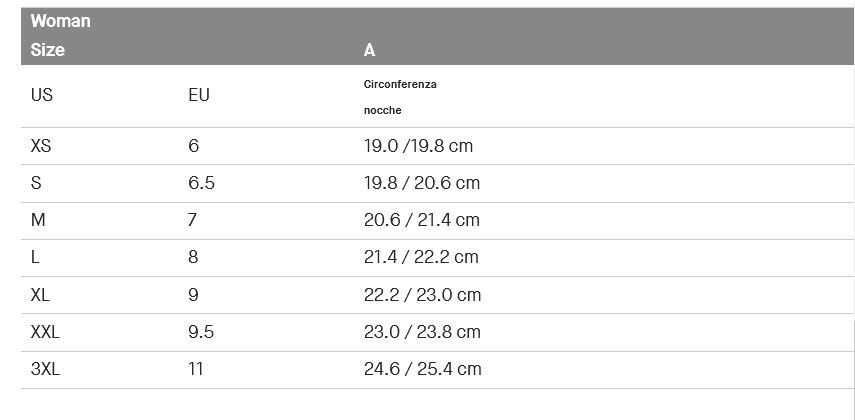Click the A column header
Screen dimensions: 855x420
(369, 50)
